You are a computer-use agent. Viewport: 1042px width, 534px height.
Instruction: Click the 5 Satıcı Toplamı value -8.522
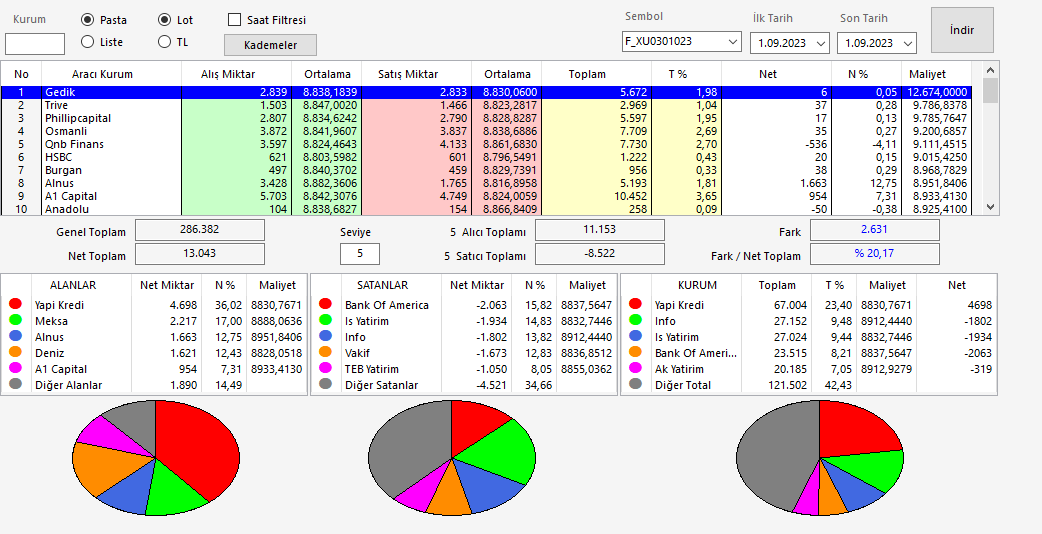pos(600,254)
